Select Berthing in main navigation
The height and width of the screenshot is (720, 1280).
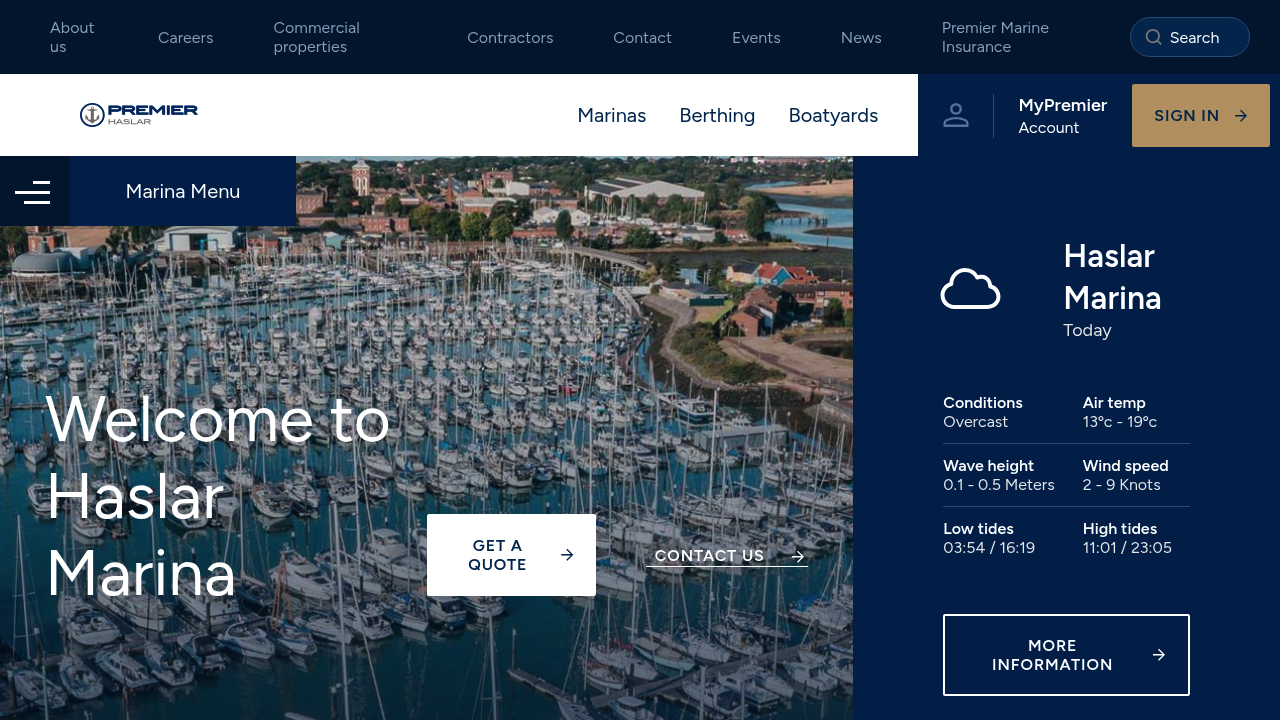[x=717, y=115]
